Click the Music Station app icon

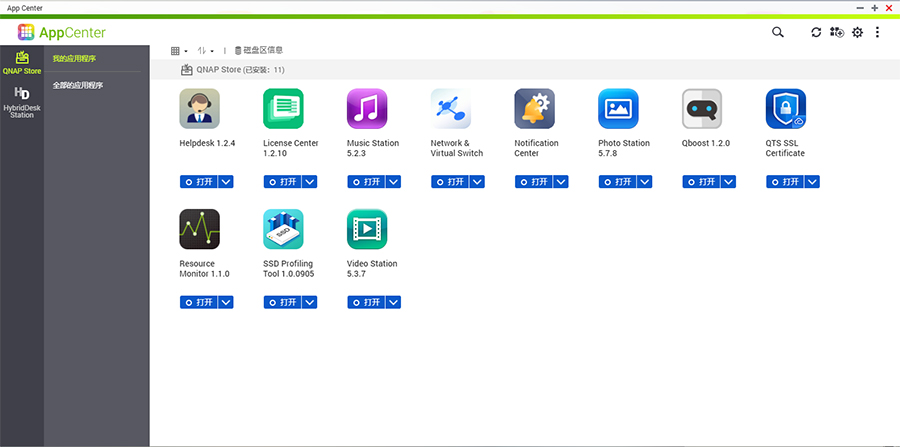[367, 109]
